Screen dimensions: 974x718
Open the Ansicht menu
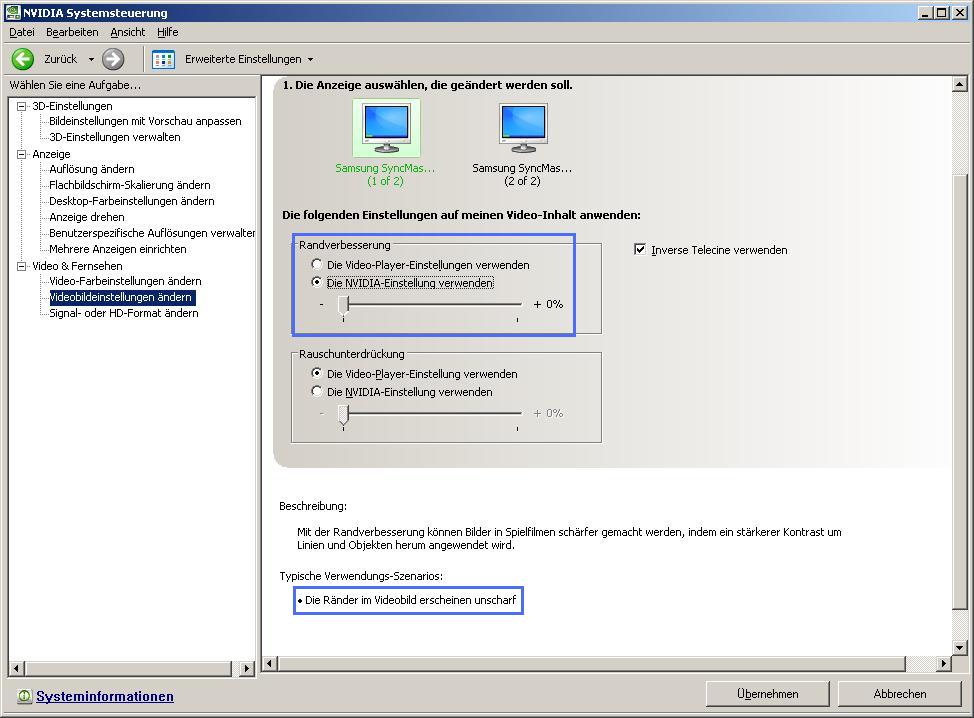pos(128,32)
